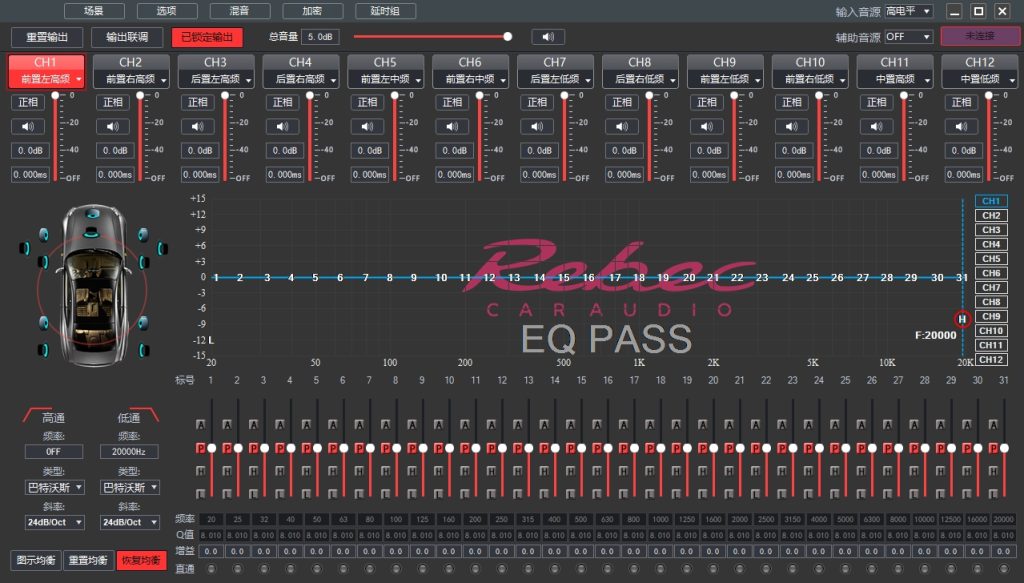Select the CH3 channel header button
Image resolution: width=1024 pixels, height=583 pixels.
[x=216, y=62]
